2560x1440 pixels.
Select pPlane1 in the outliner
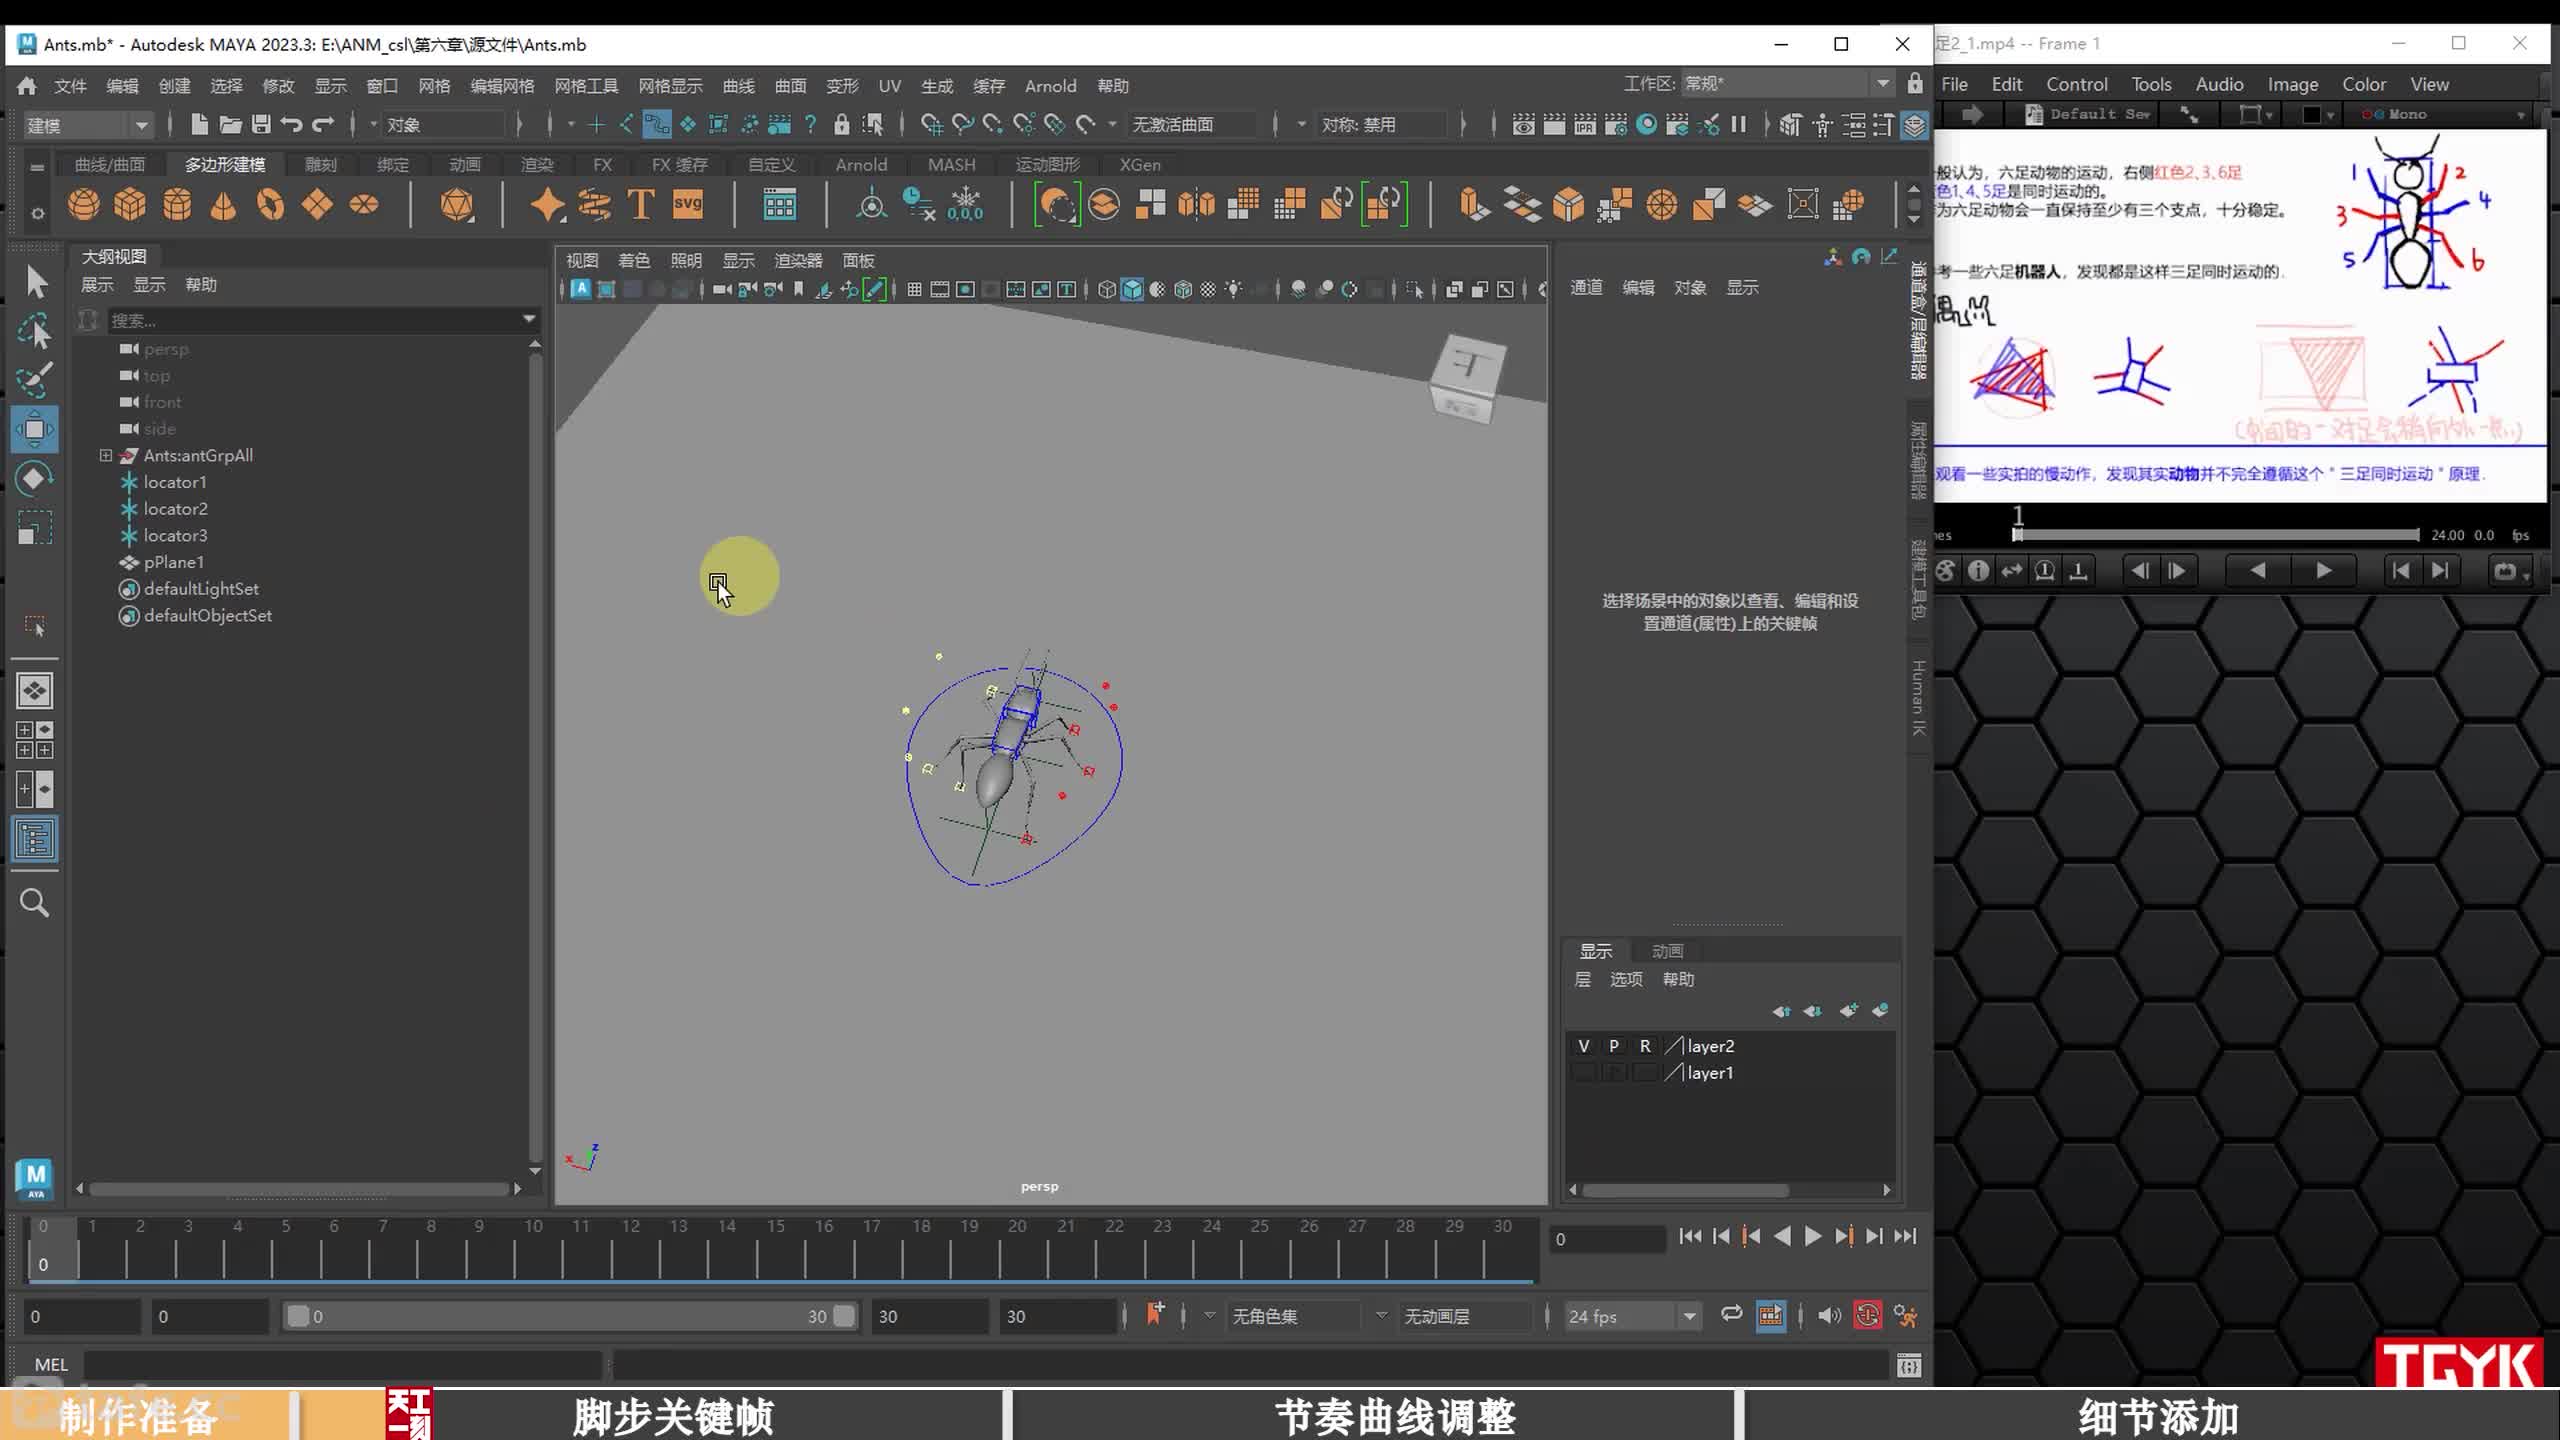pos(174,562)
